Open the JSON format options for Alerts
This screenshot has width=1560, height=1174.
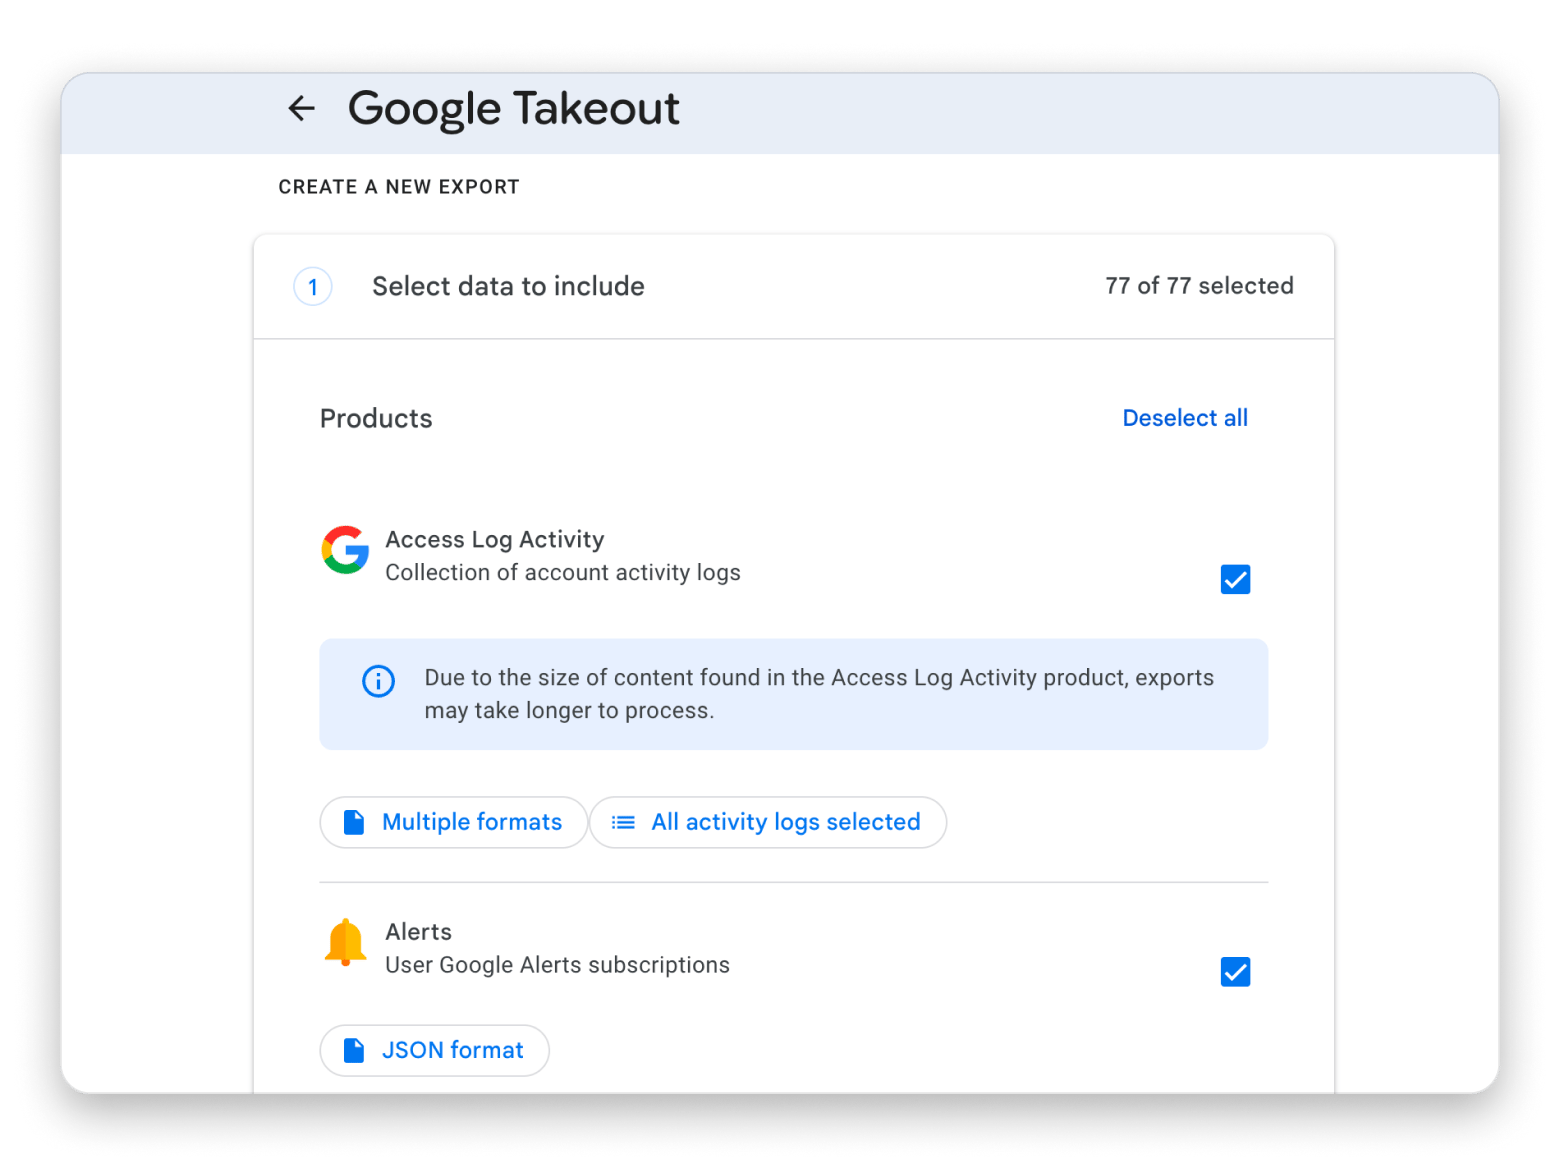(x=434, y=1050)
